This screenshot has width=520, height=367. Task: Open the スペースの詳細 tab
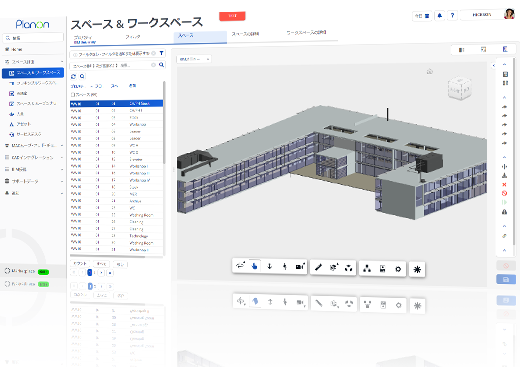point(245,34)
